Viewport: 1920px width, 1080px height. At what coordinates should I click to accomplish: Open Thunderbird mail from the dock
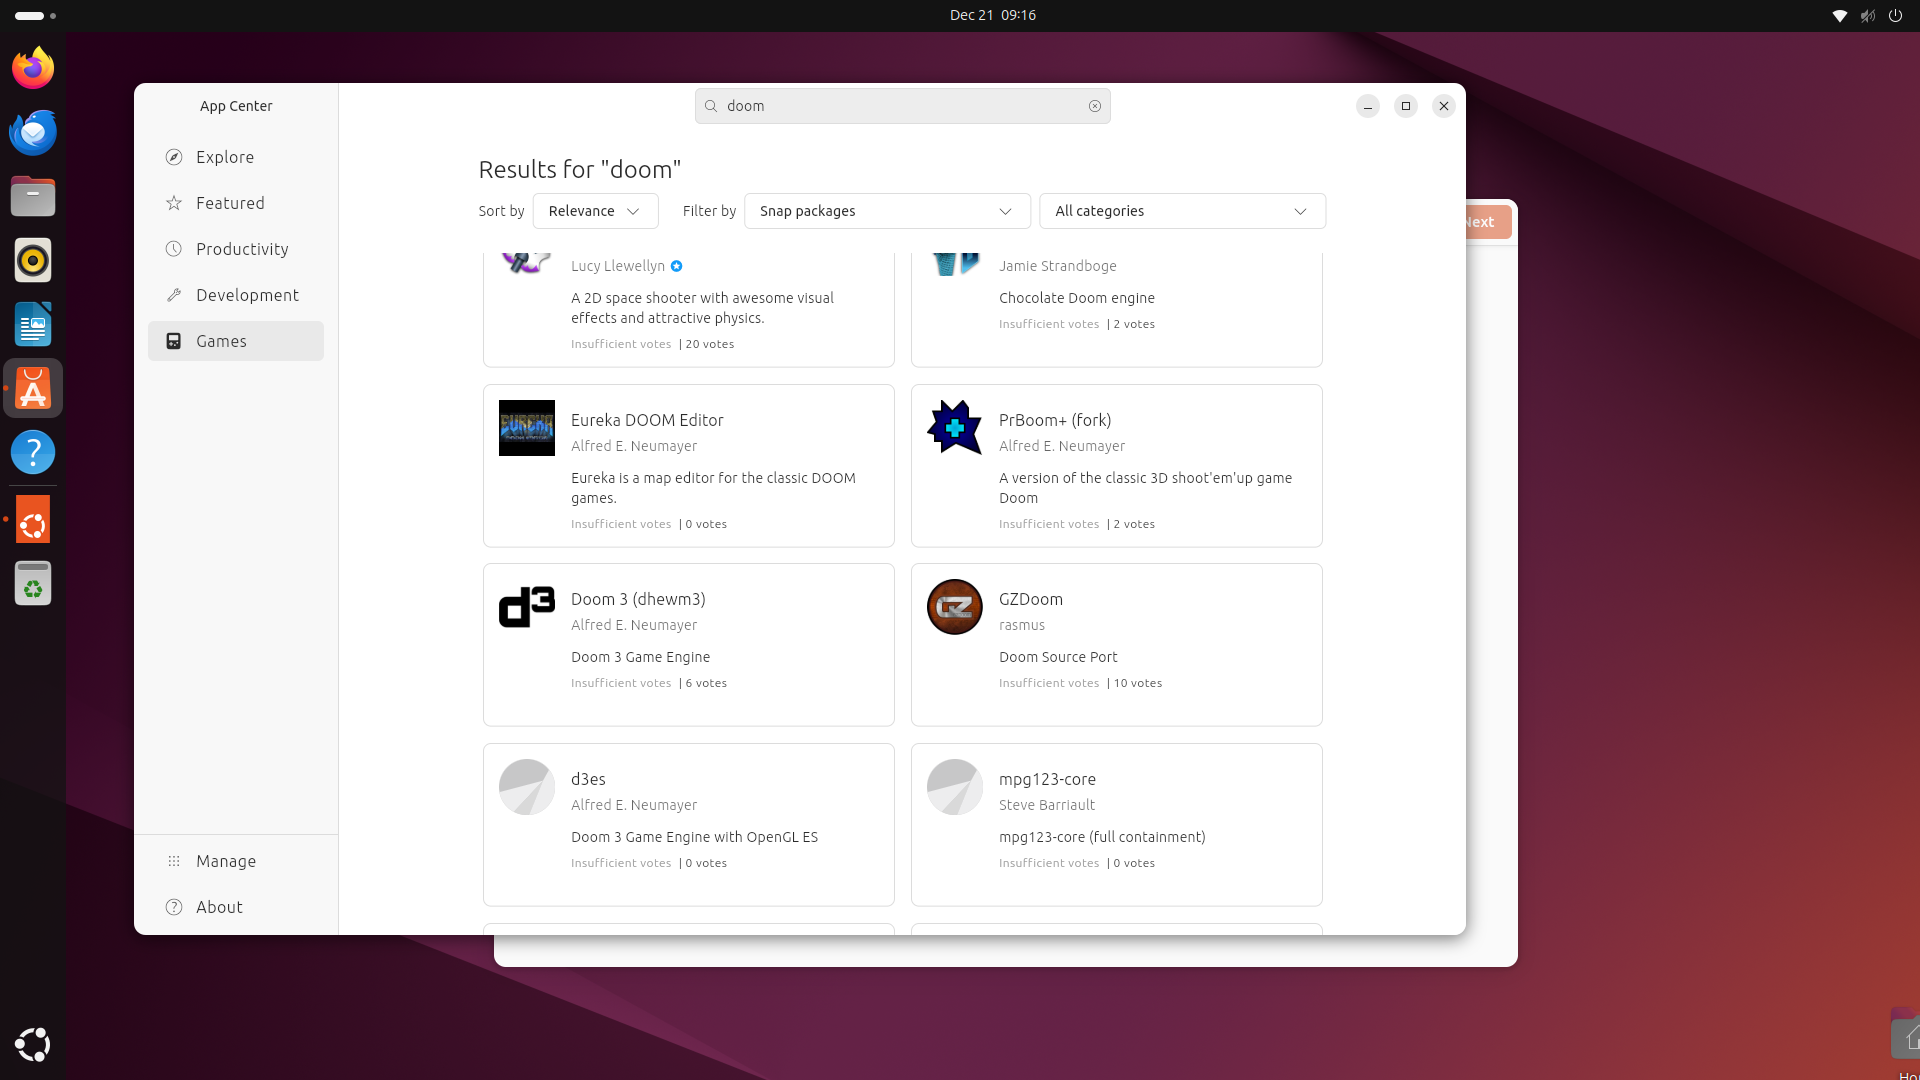[33, 132]
